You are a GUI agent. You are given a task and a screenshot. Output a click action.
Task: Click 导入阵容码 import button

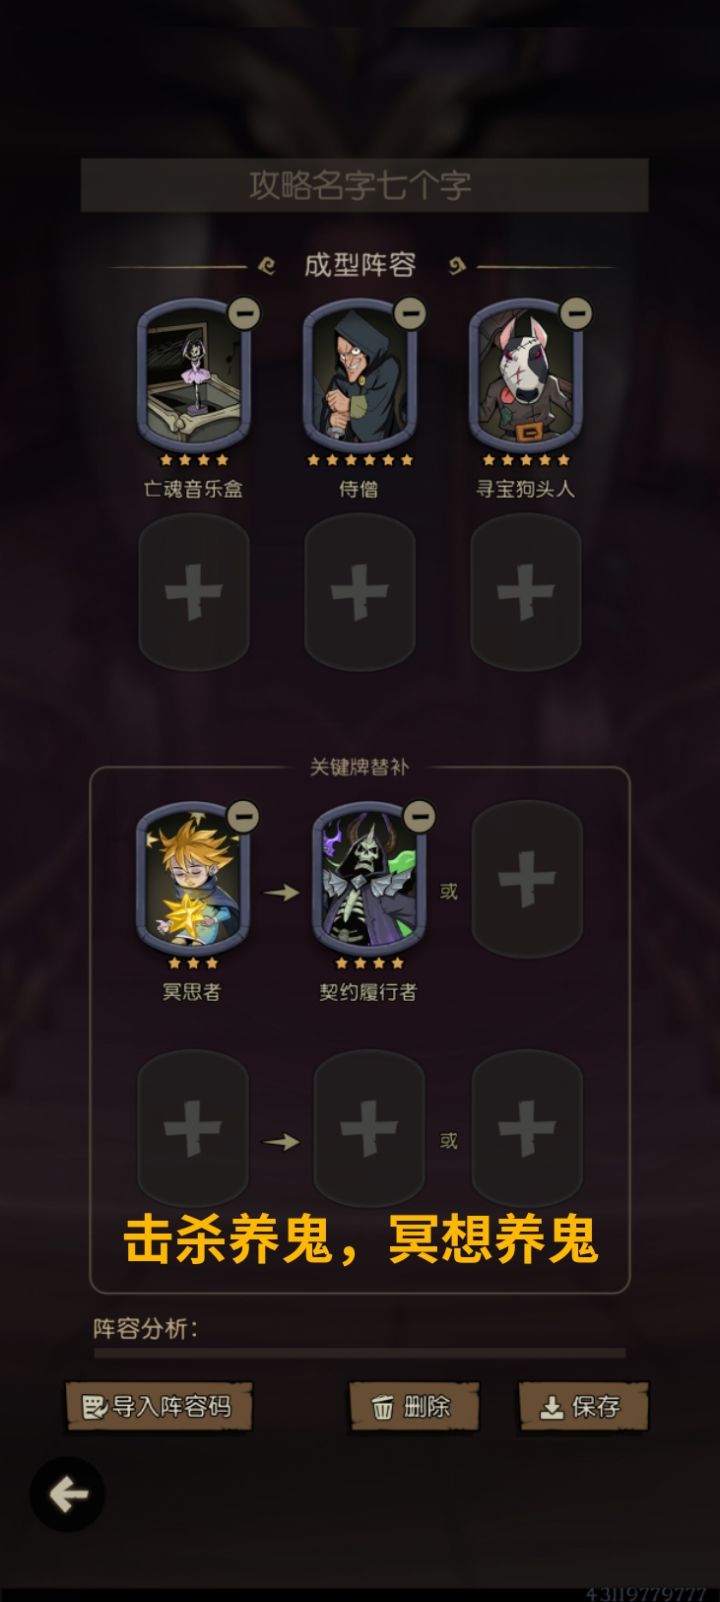click(159, 1407)
